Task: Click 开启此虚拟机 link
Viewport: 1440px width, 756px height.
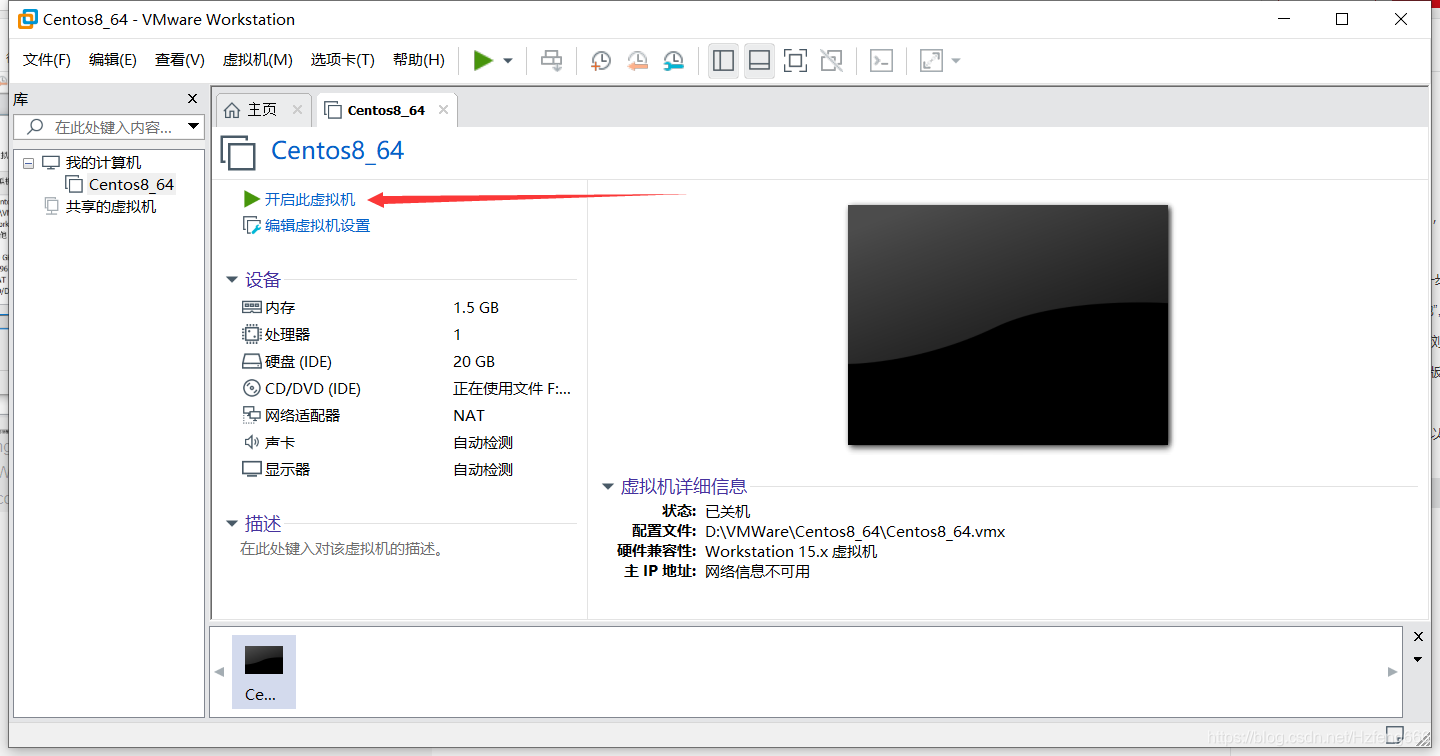Action: pyautogui.click(x=310, y=199)
